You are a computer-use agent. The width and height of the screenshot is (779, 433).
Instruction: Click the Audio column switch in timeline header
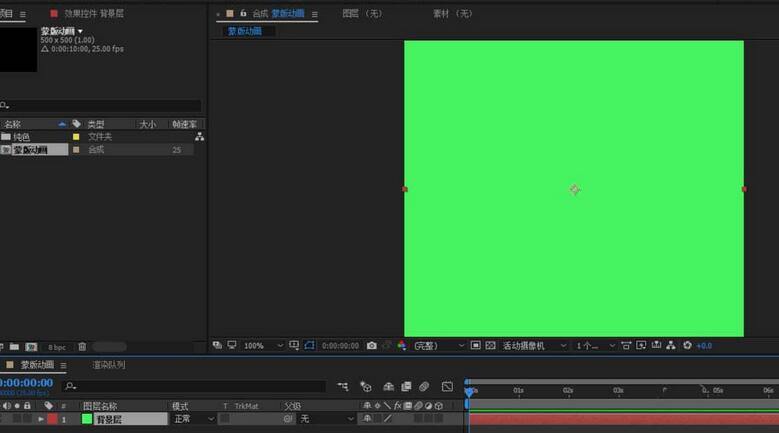coord(7,406)
